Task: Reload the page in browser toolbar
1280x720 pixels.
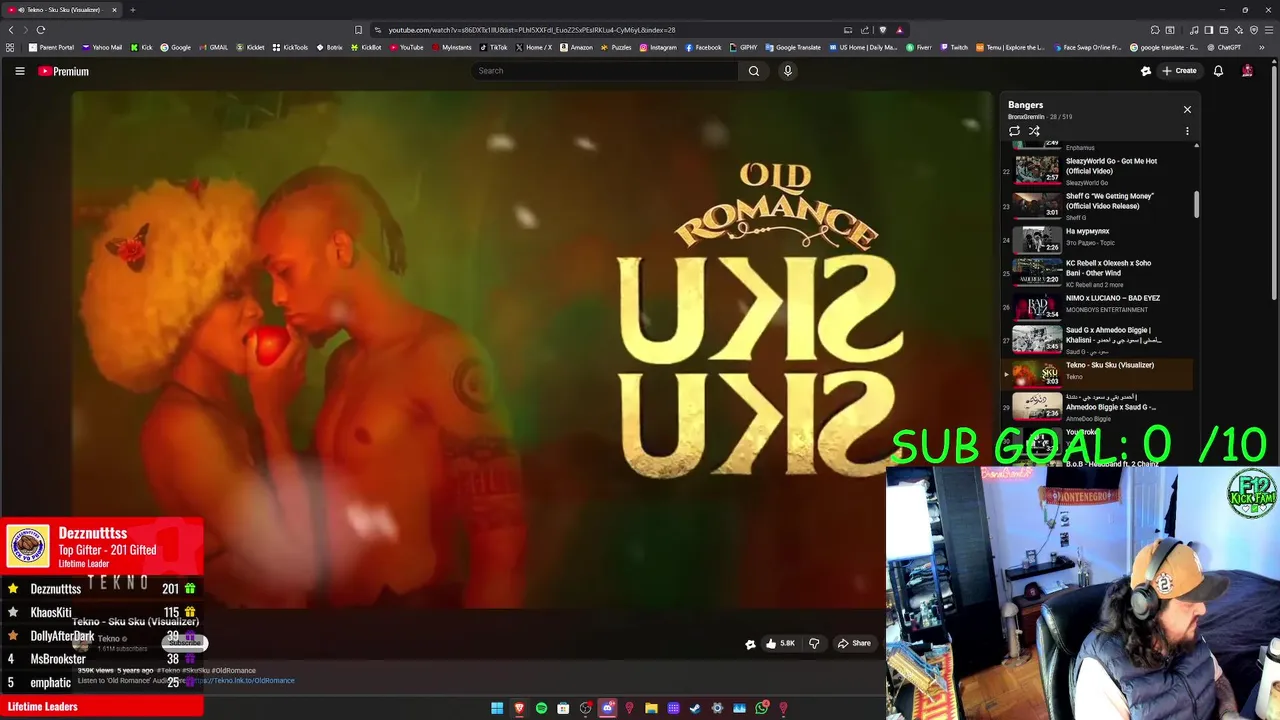Action: [41, 30]
